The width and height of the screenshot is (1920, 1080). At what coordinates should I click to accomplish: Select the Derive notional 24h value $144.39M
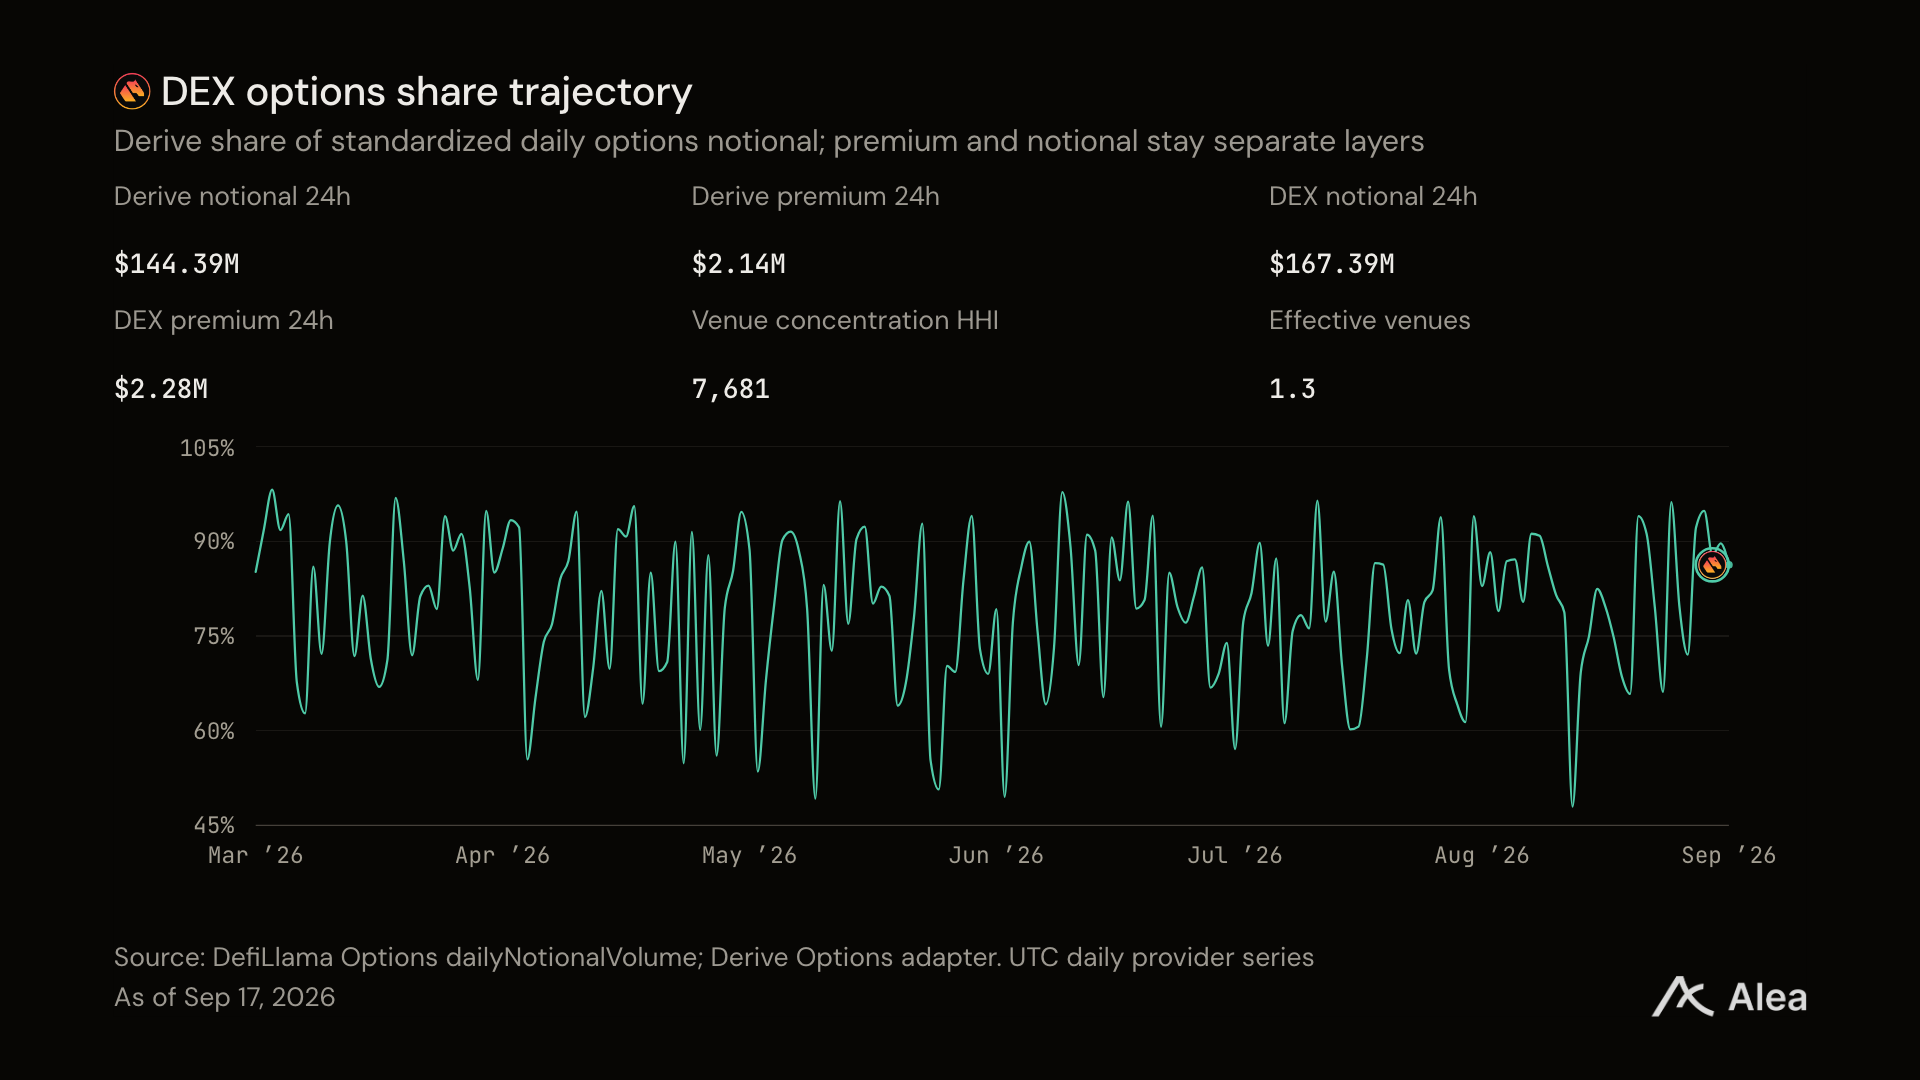[x=177, y=264]
